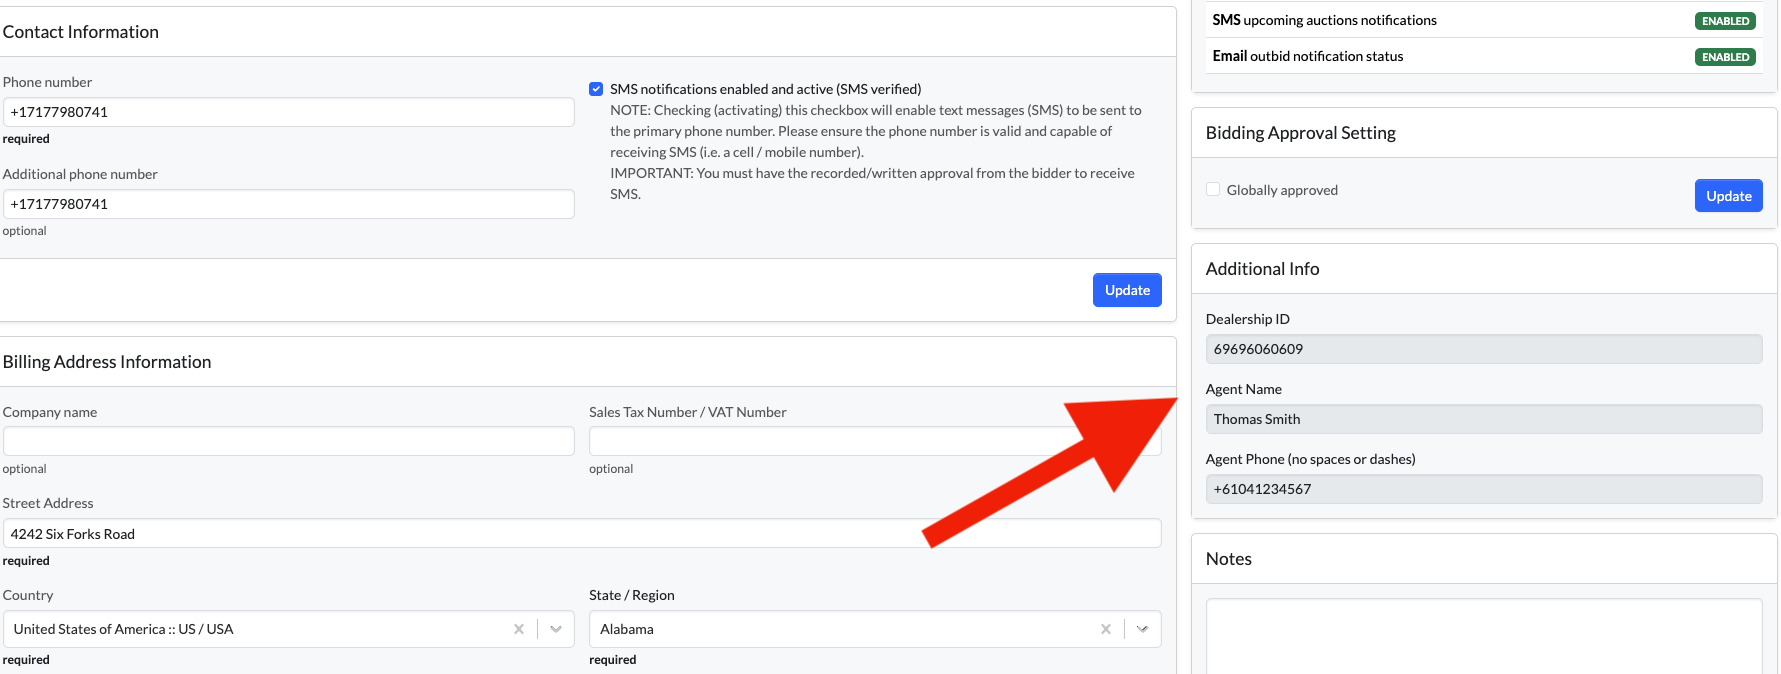
Task: Click the Phone number input field
Action: pyautogui.click(x=288, y=112)
